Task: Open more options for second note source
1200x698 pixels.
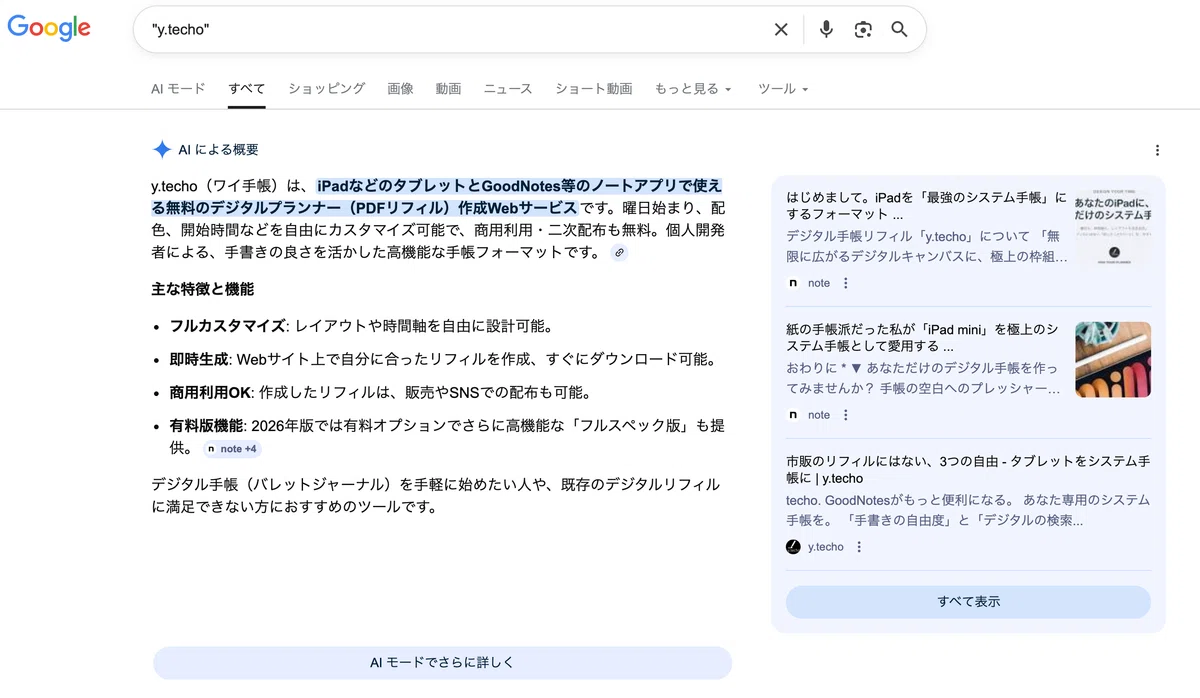Action: pyautogui.click(x=845, y=415)
